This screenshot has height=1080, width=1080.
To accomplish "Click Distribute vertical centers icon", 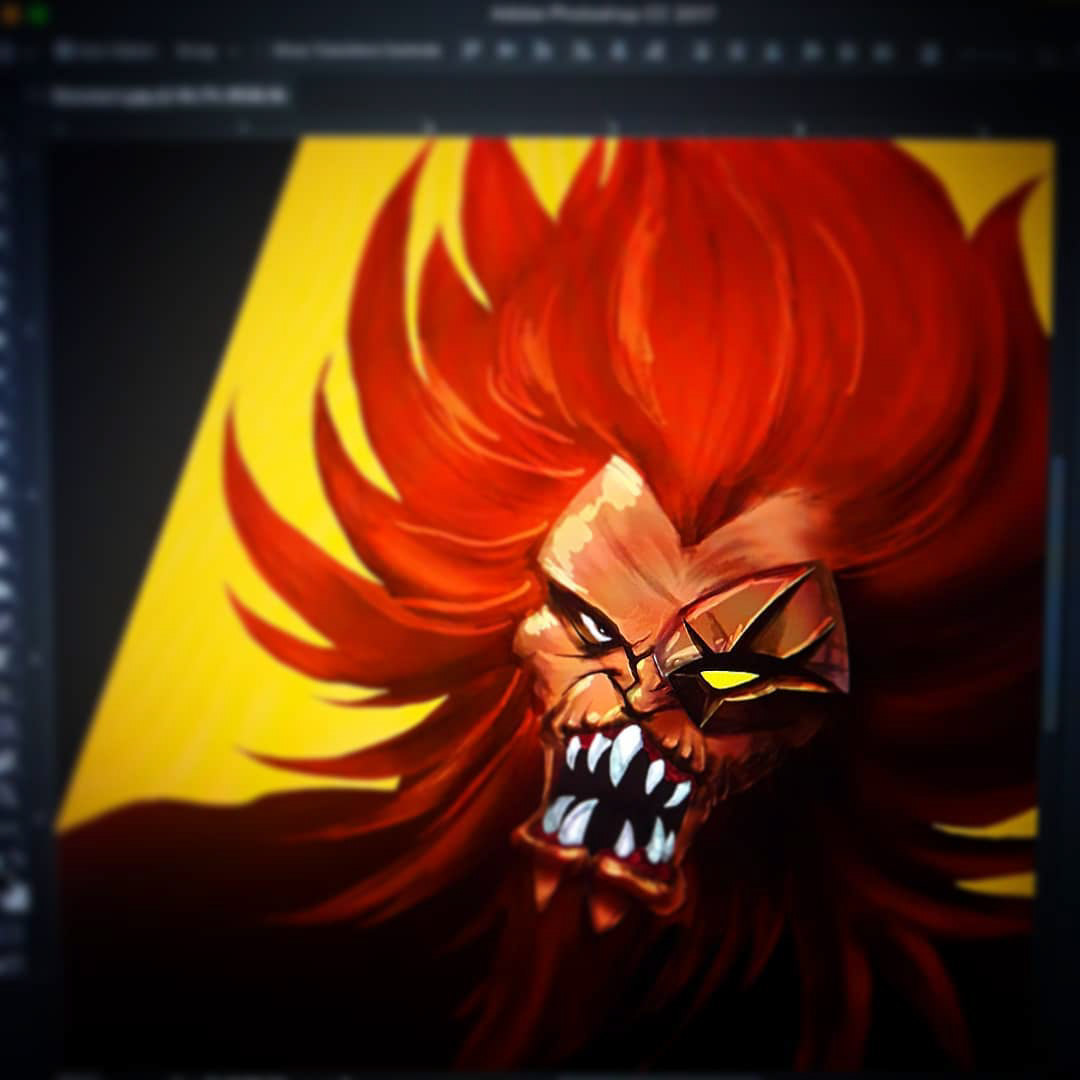I will pyautogui.click(x=736, y=52).
